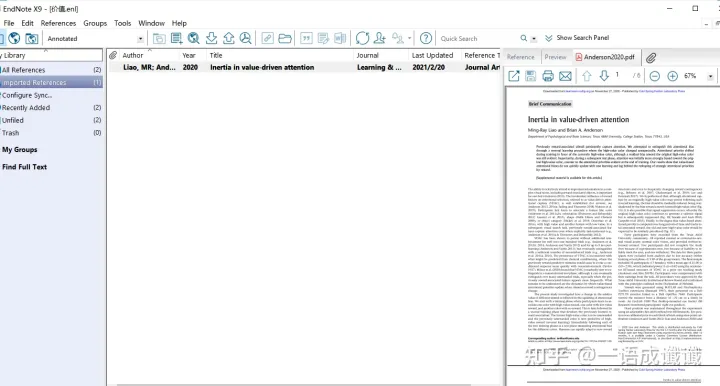Open the References menu

tap(58, 23)
